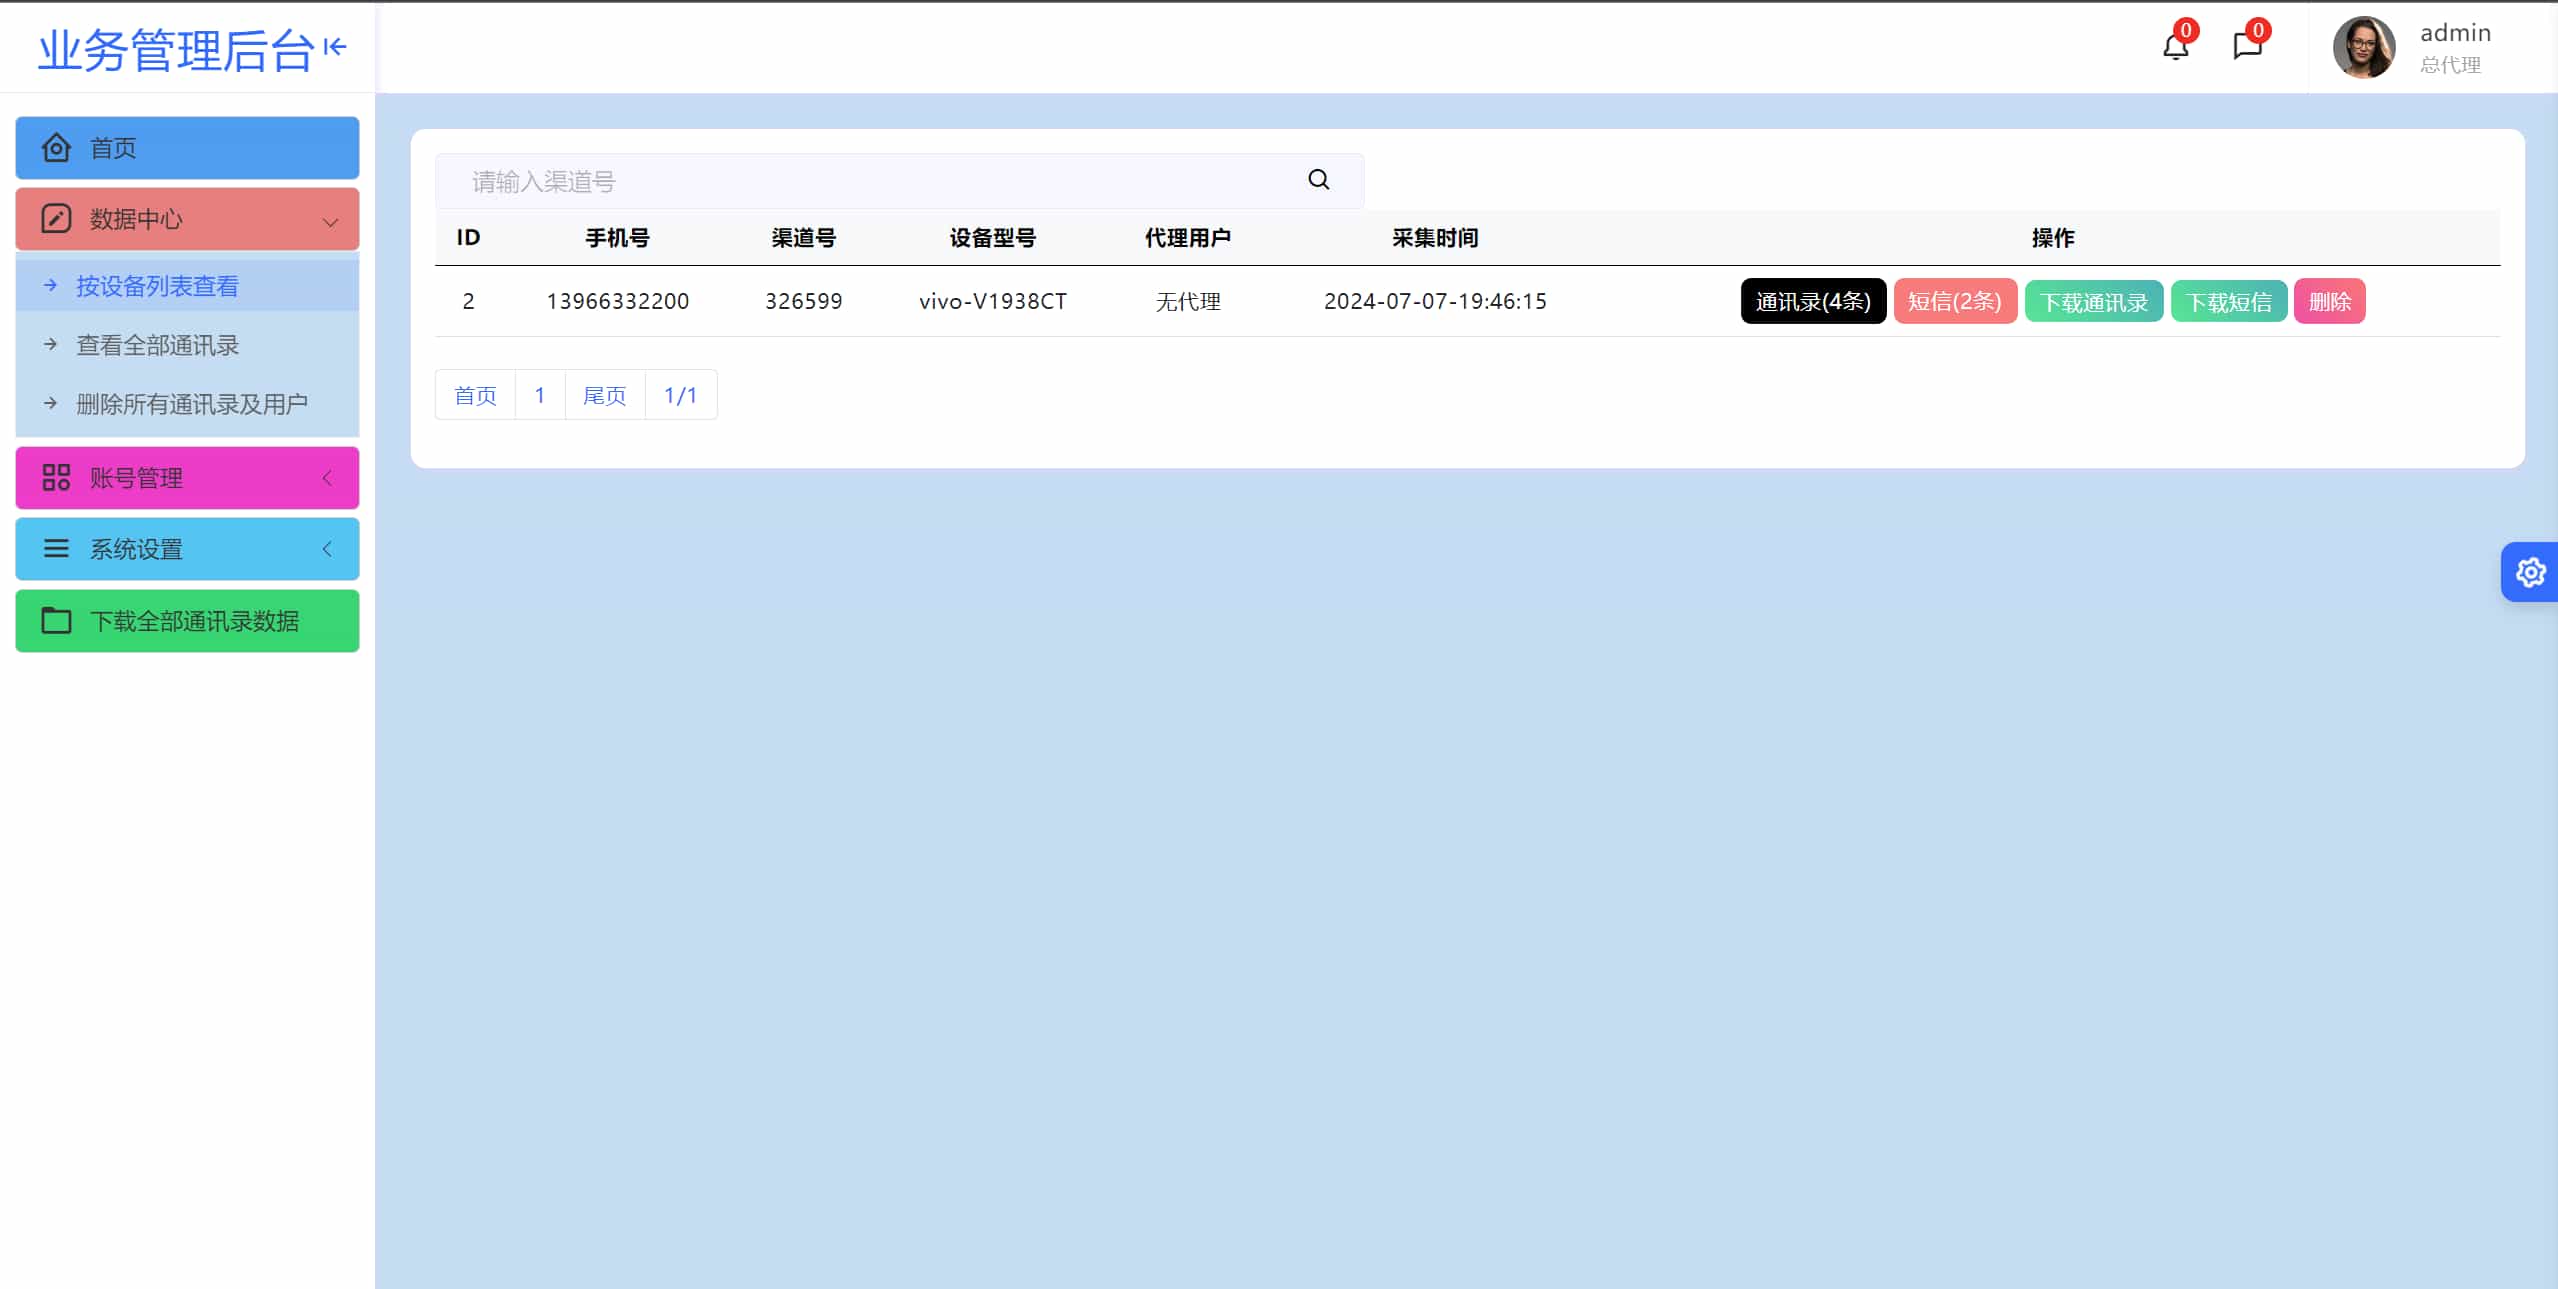2558x1289 pixels.
Task: Open the floating settings gear button
Action: pyautogui.click(x=2530, y=572)
